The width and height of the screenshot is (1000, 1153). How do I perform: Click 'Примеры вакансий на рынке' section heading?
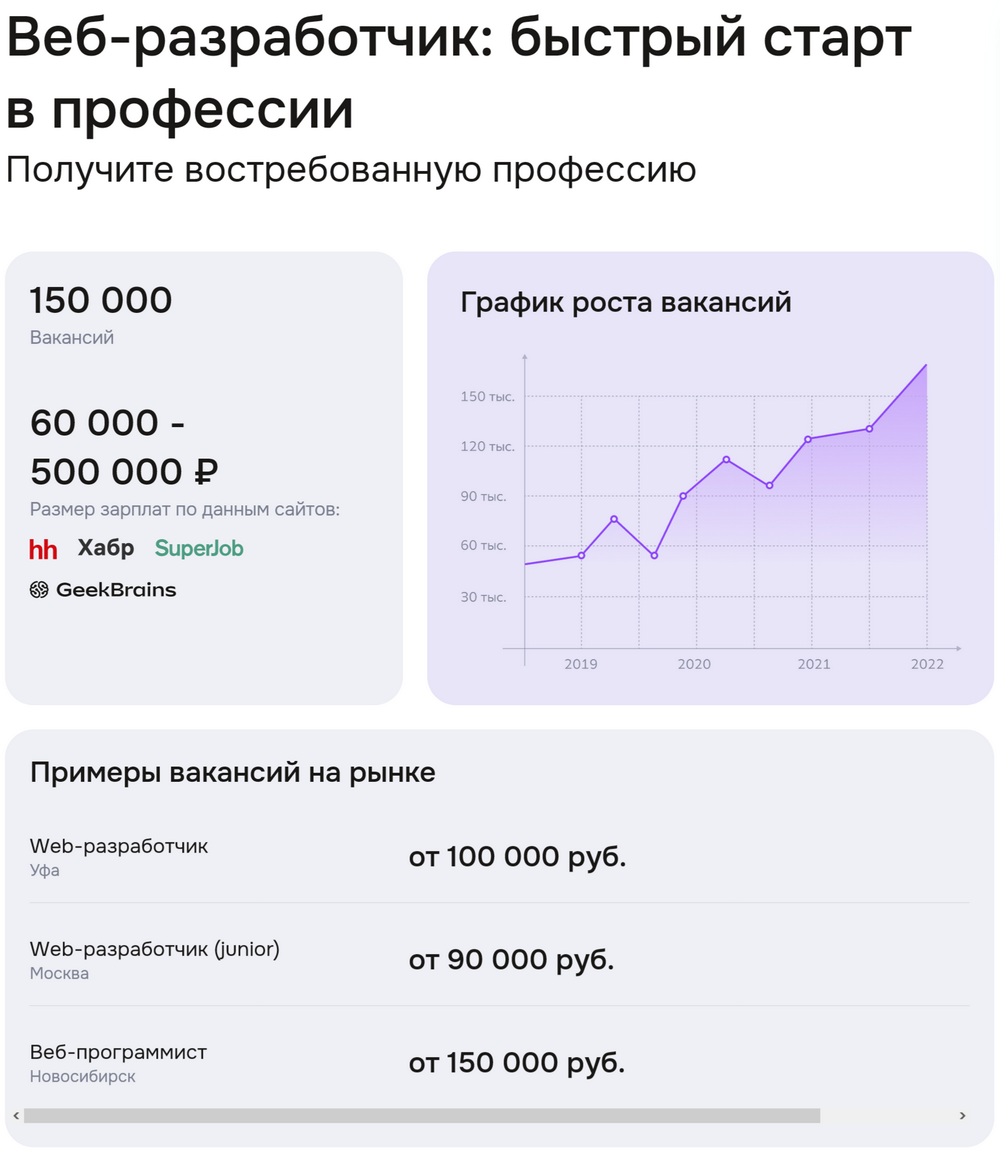click(x=232, y=773)
